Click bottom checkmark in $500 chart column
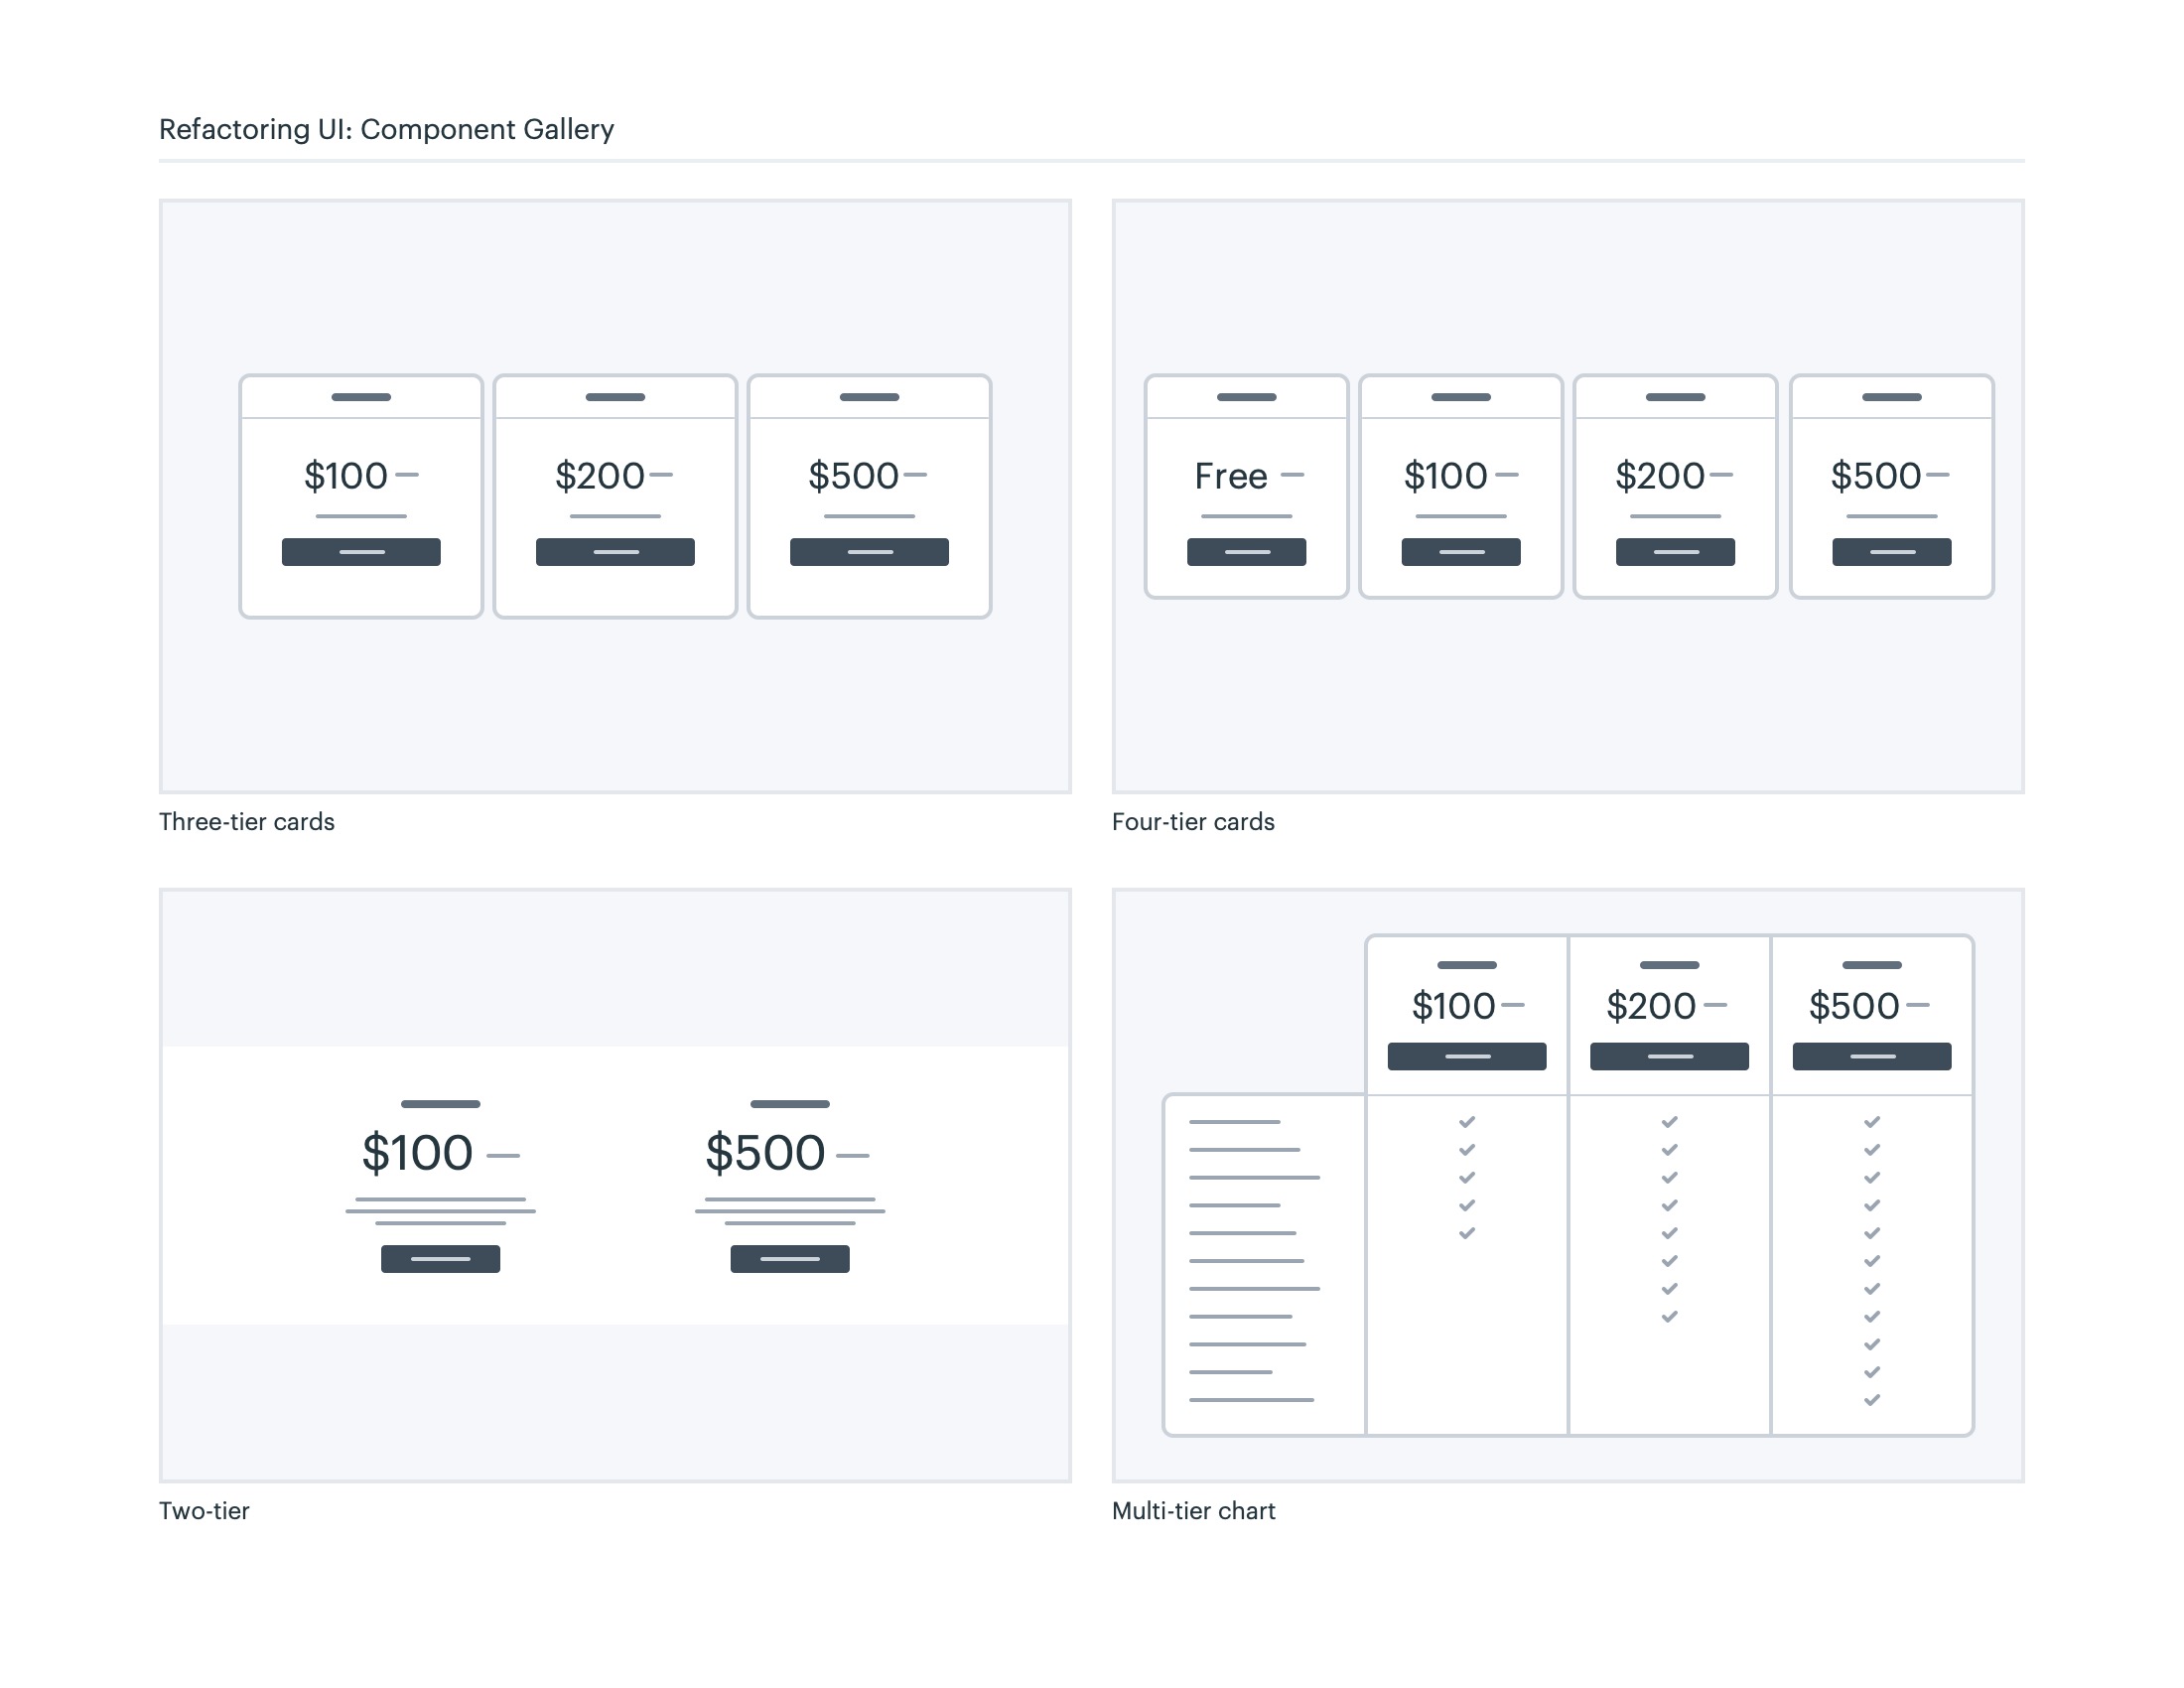The height and width of the screenshot is (1688, 2184). (1871, 1400)
